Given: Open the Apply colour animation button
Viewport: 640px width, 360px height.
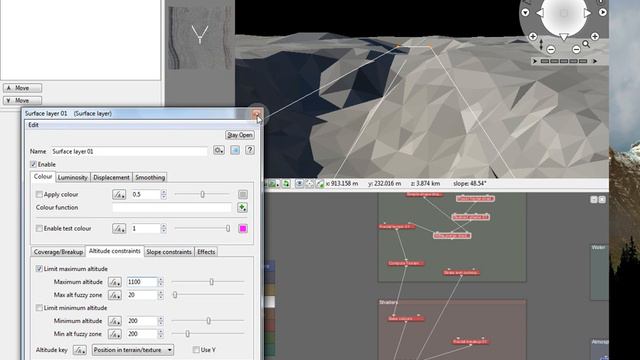Looking at the screenshot, I should coord(119,195).
